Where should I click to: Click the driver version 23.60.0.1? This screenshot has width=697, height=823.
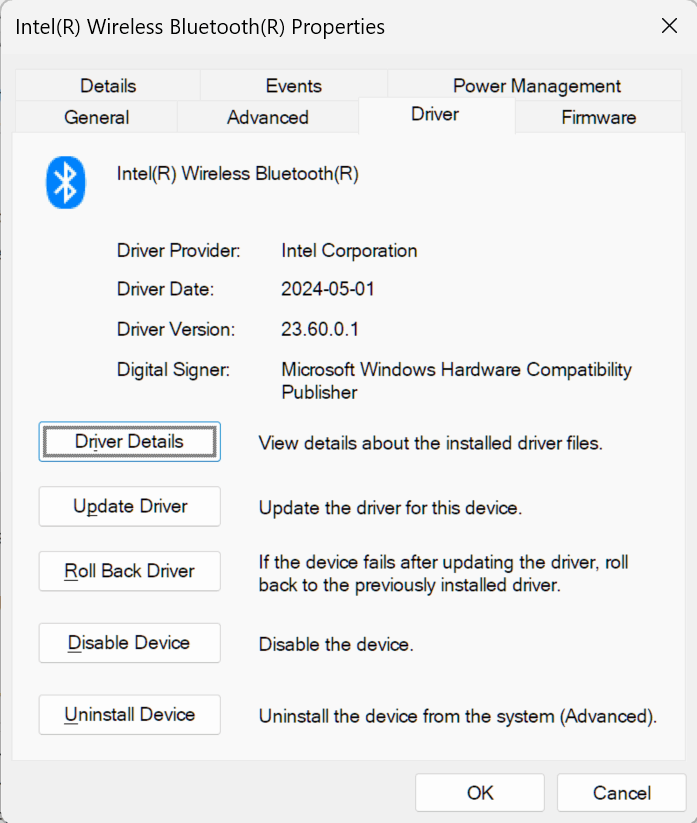click(320, 330)
